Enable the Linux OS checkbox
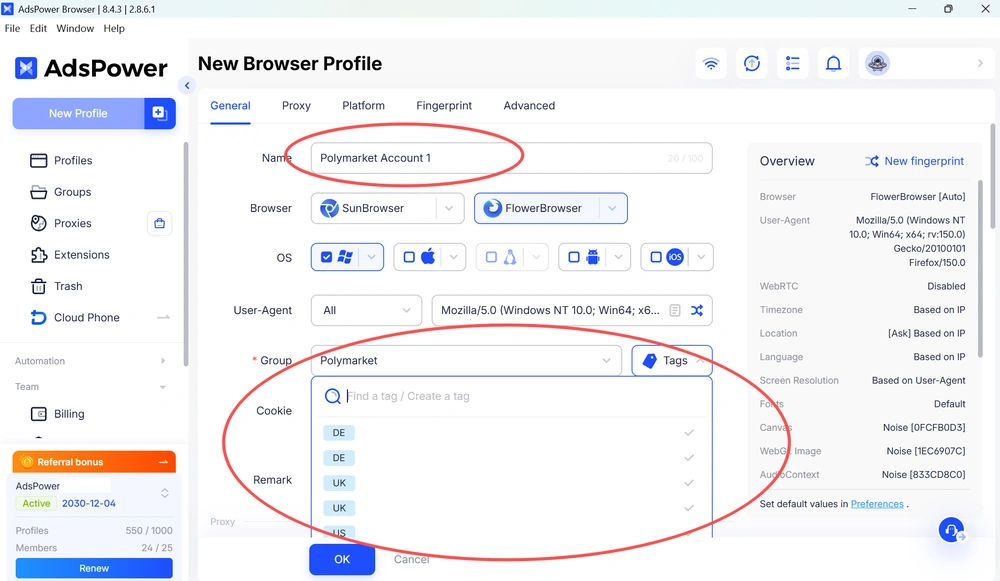 [491, 257]
